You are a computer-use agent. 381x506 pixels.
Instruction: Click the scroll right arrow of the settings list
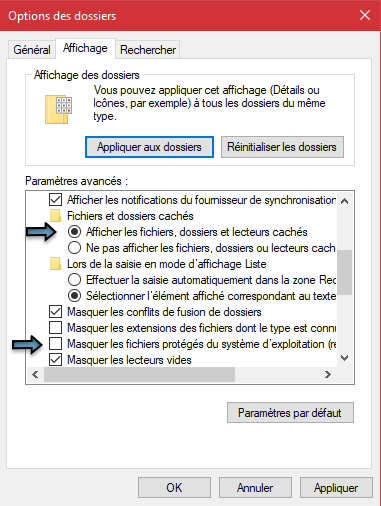tap(328, 374)
